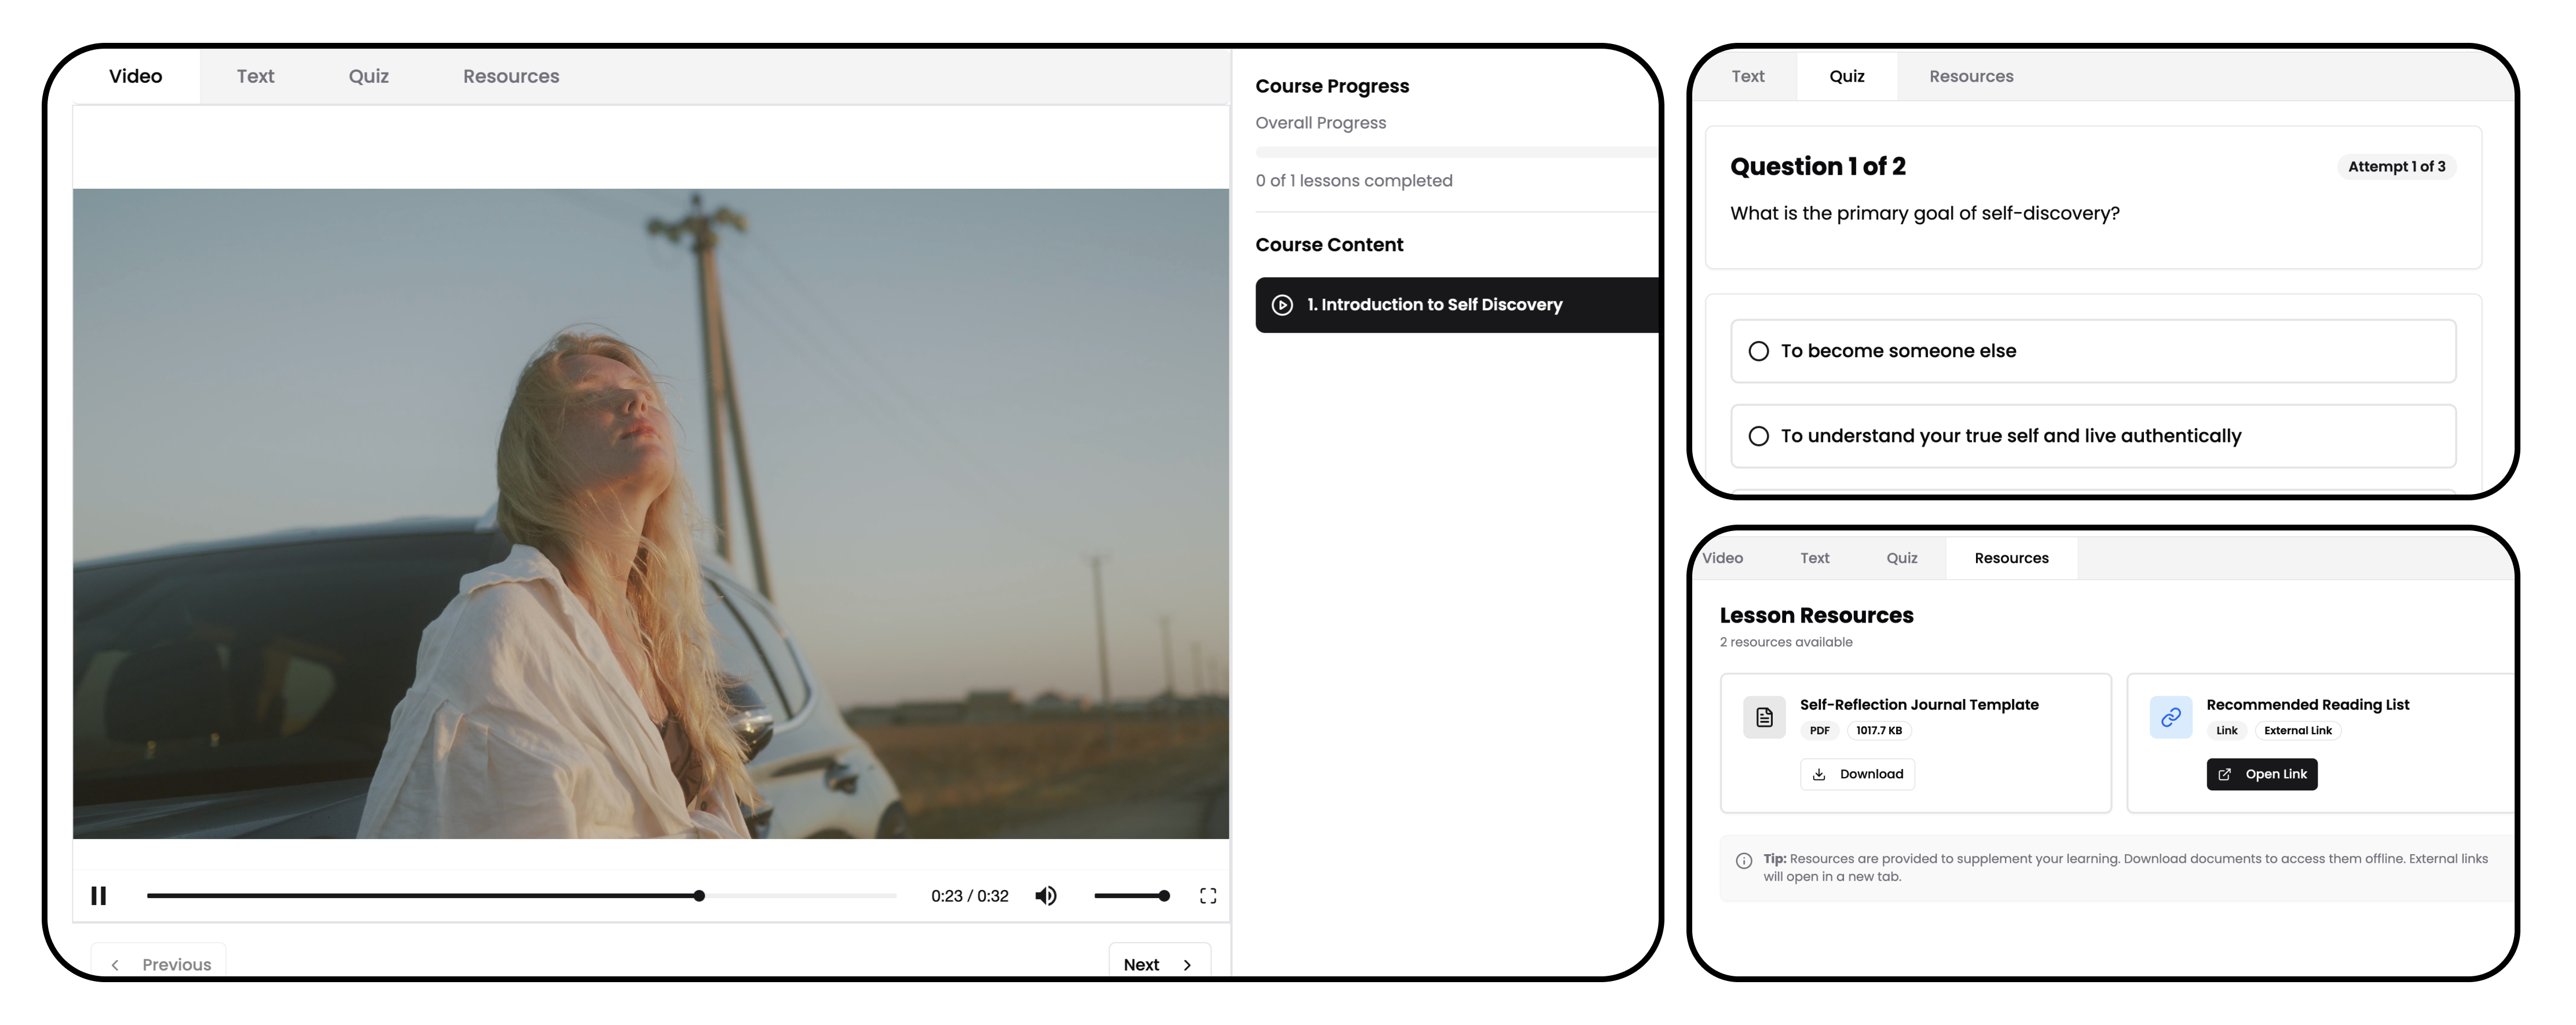2576x1025 pixels.
Task: Open the Video tab in the Lesson Resources panel
Action: (1722, 558)
